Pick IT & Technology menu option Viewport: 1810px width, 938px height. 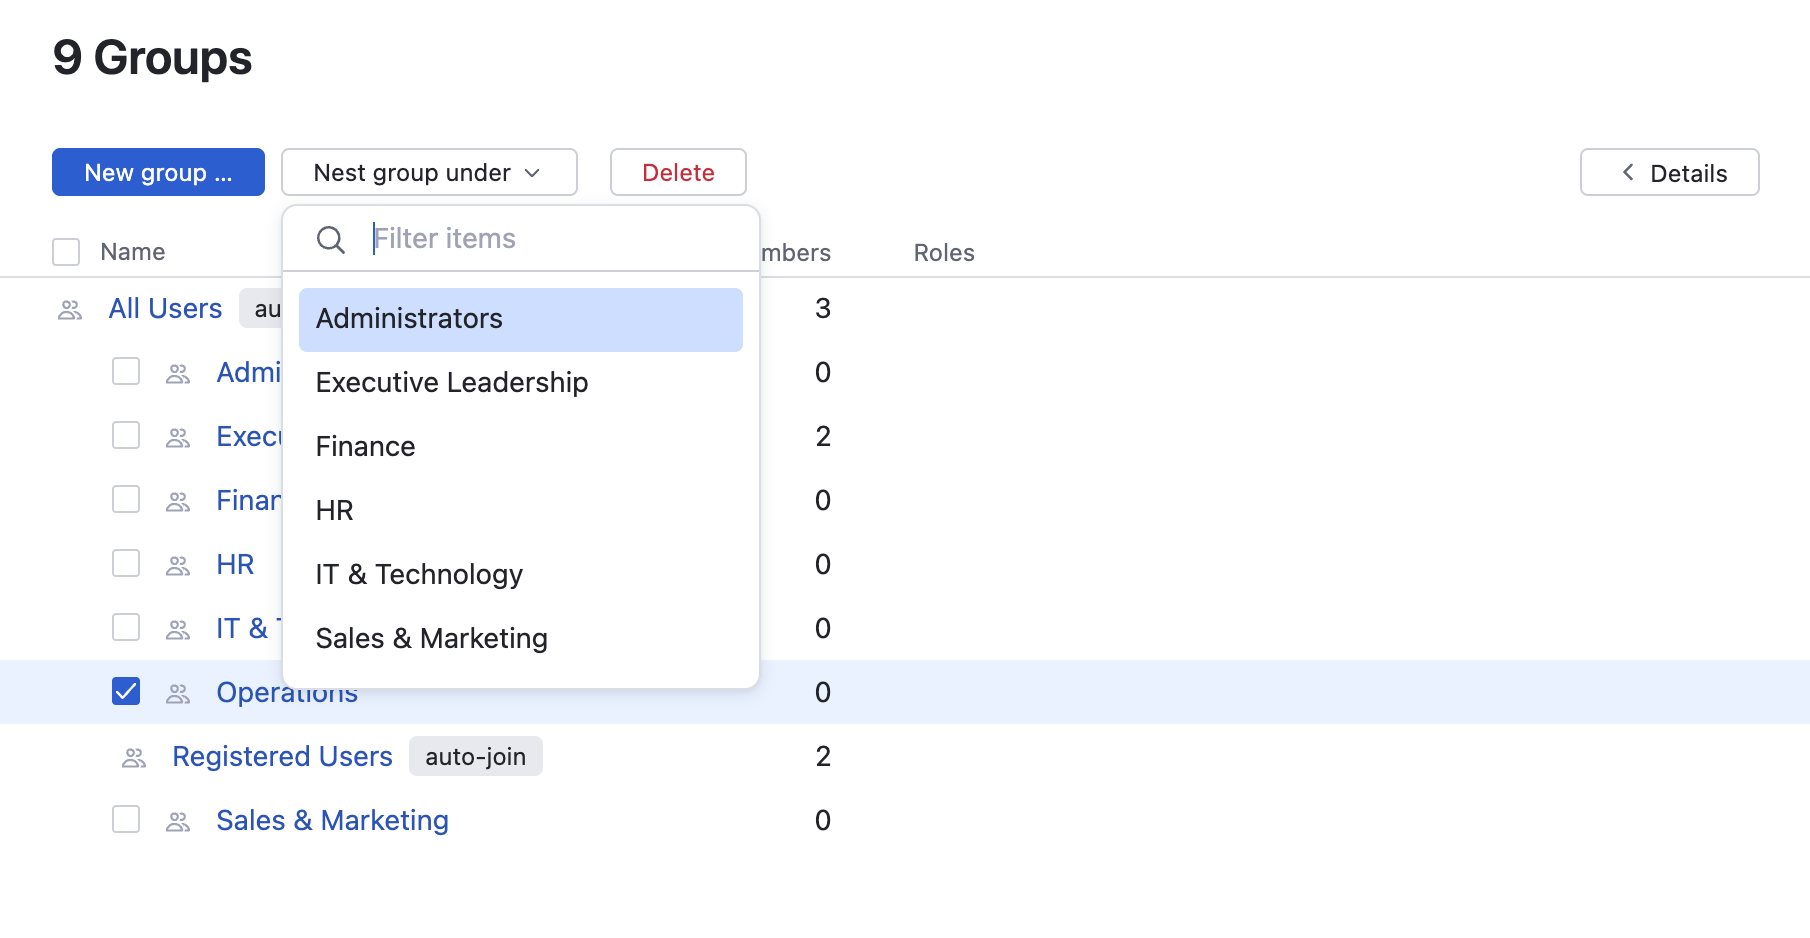point(419,575)
